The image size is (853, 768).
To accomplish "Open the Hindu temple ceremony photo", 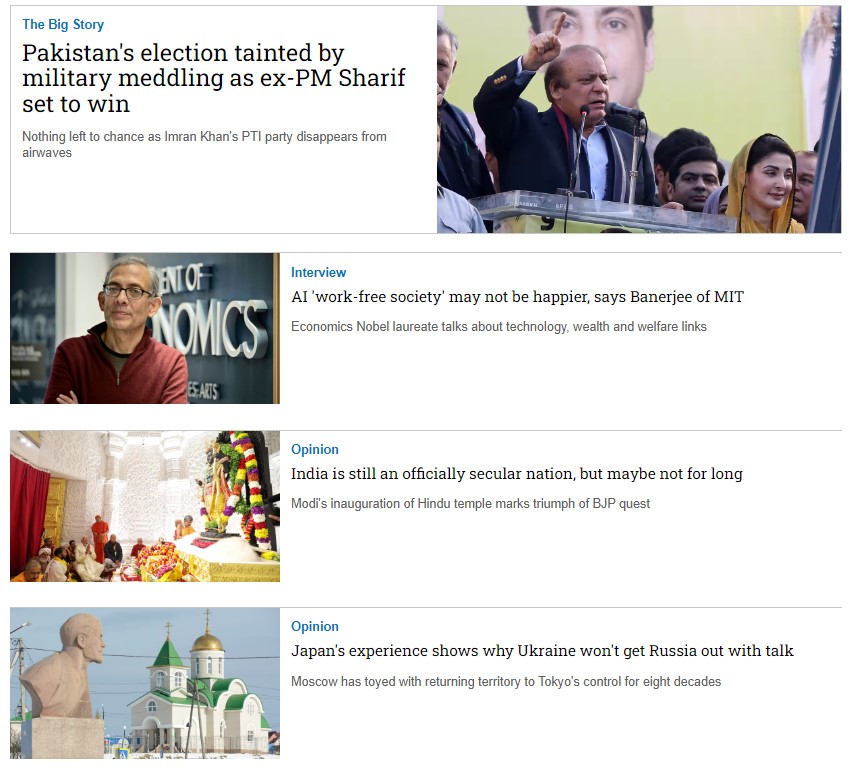I will click(x=145, y=506).
